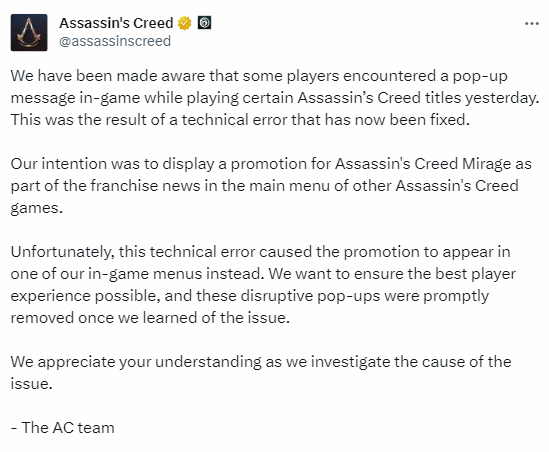Visit the @assassinscreed handle link

115,41
